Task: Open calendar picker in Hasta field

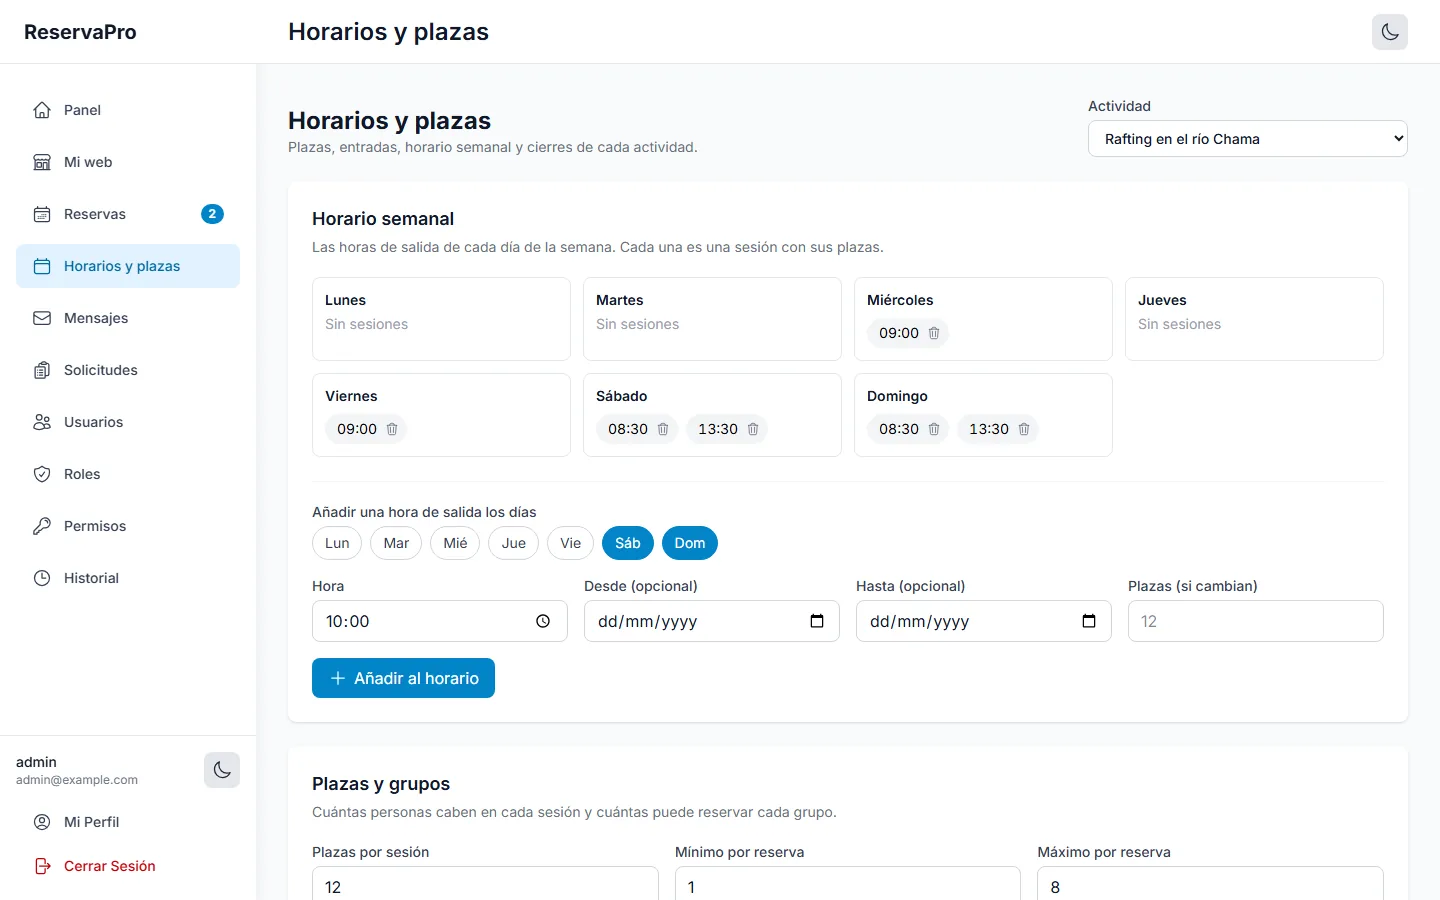Action: 1089,621
